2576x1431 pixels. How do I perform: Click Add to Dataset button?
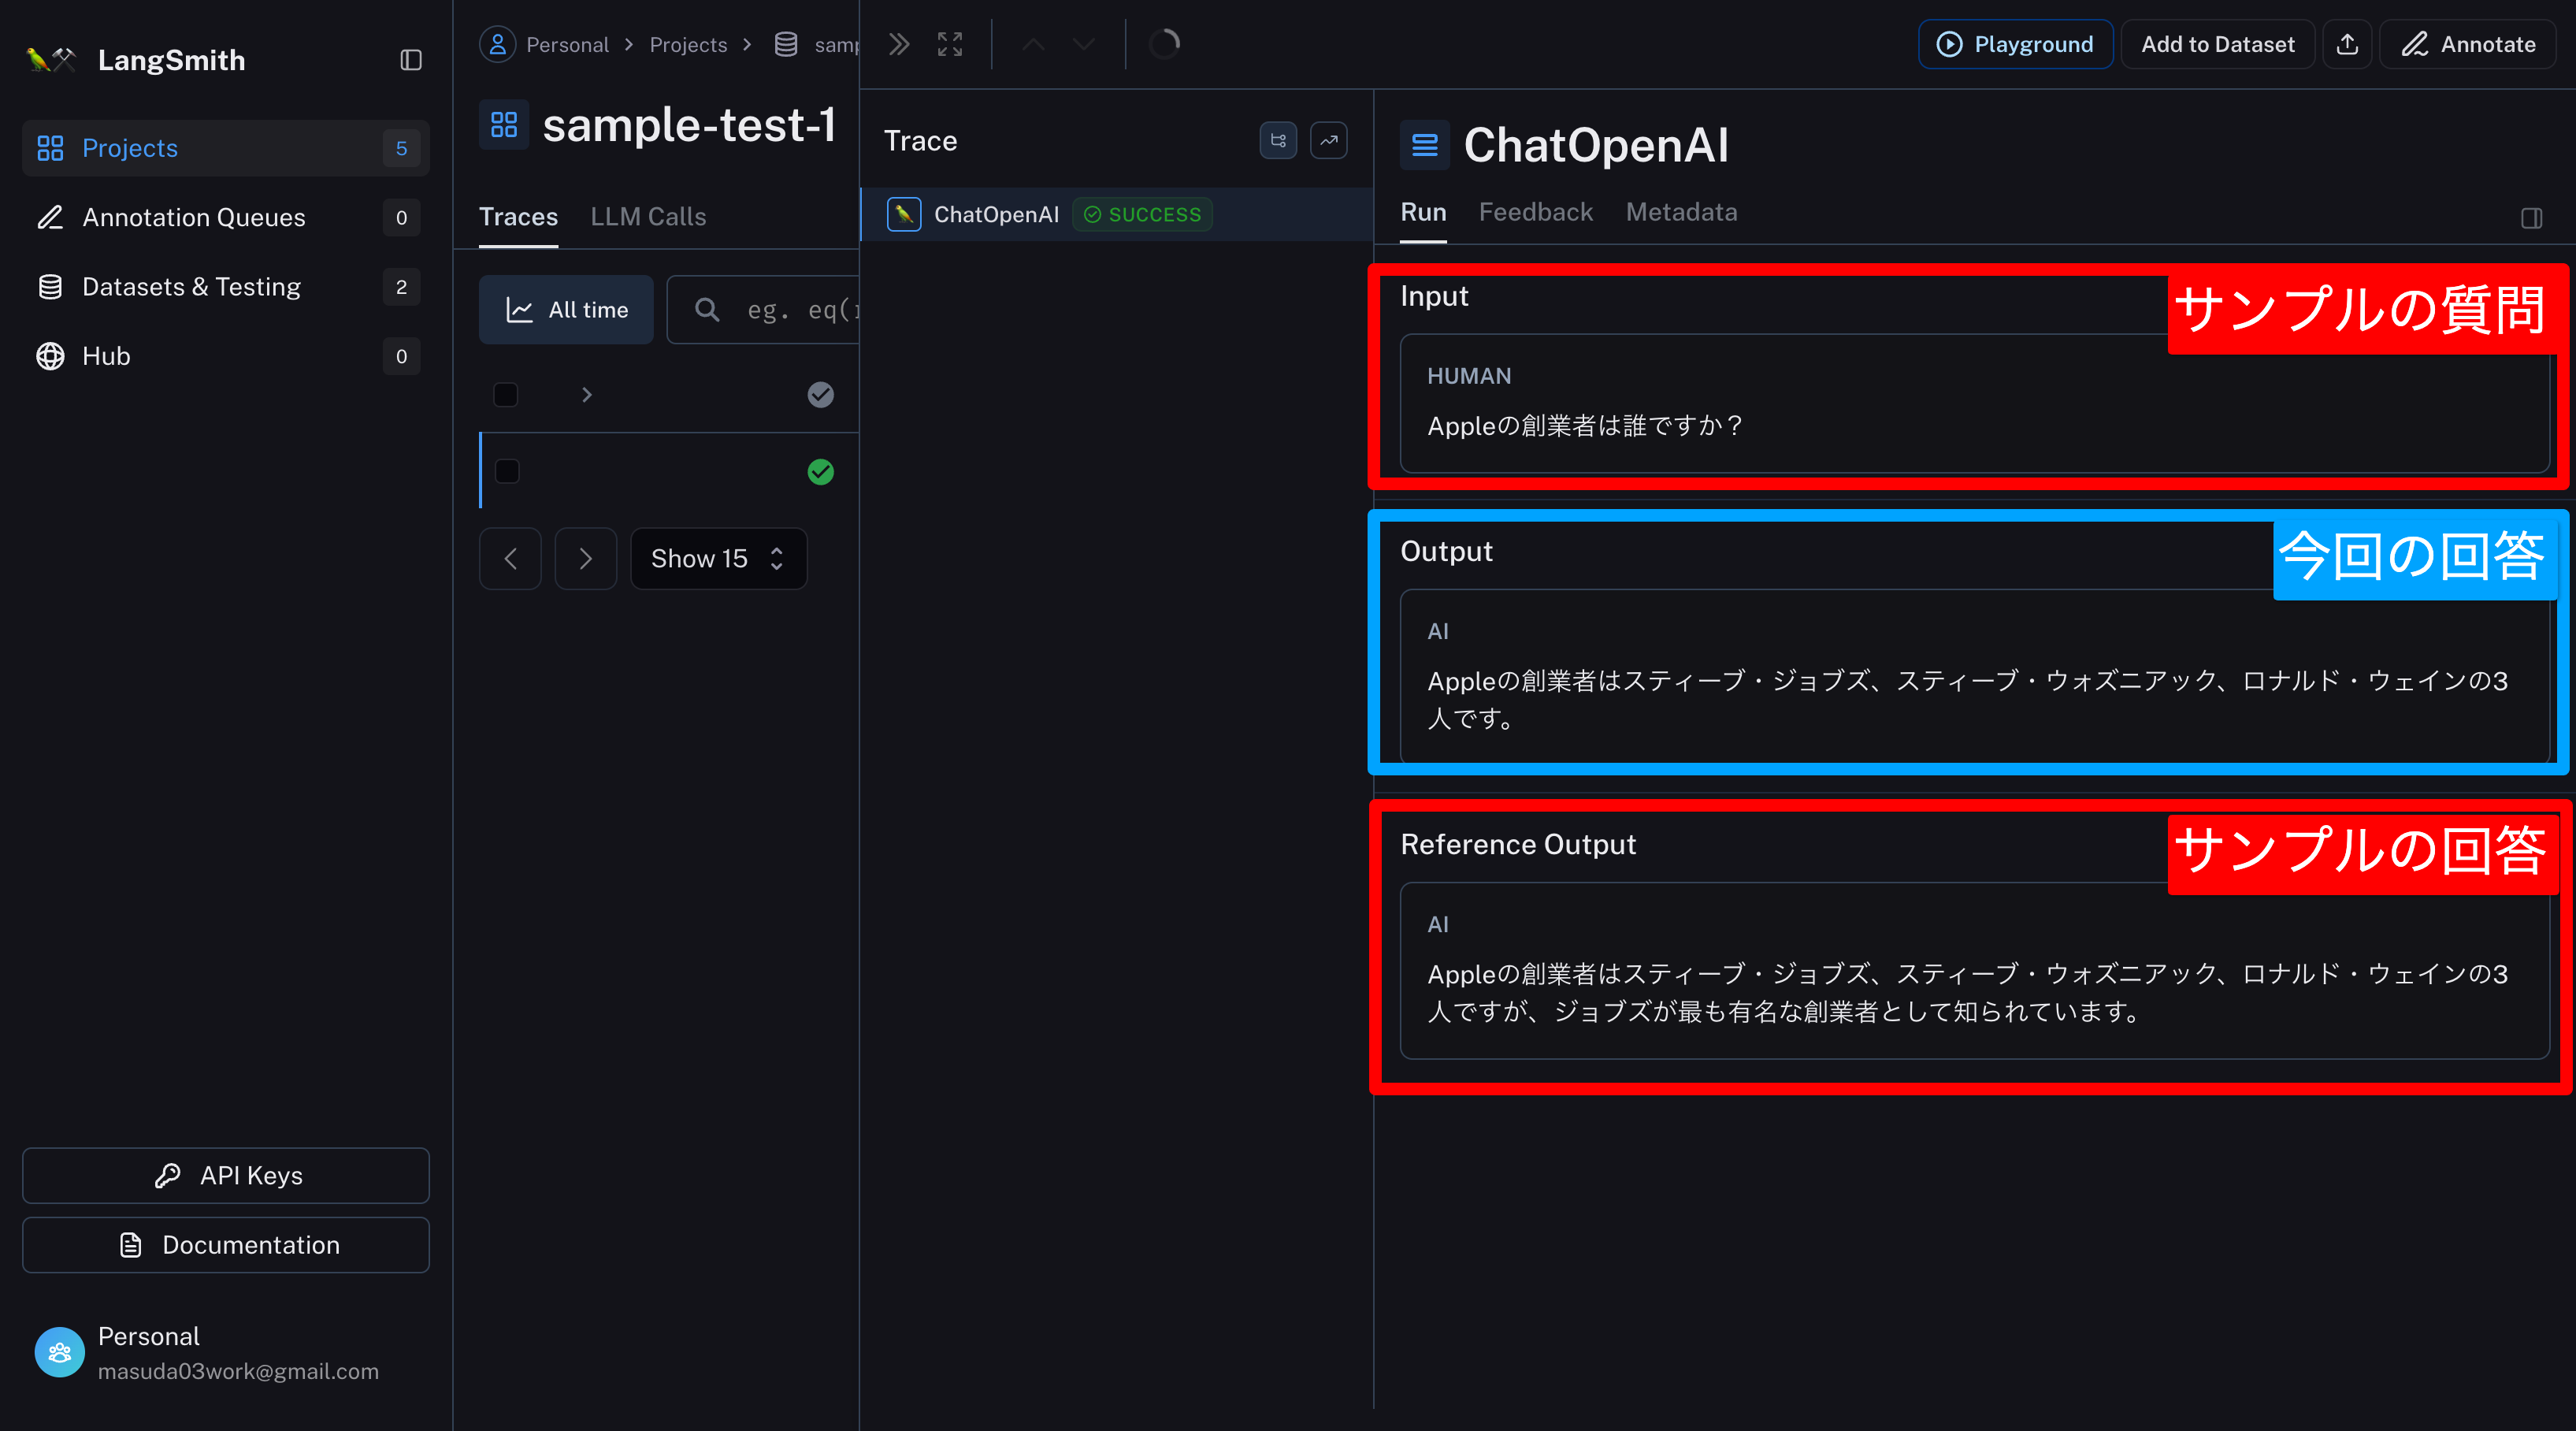(2217, 44)
